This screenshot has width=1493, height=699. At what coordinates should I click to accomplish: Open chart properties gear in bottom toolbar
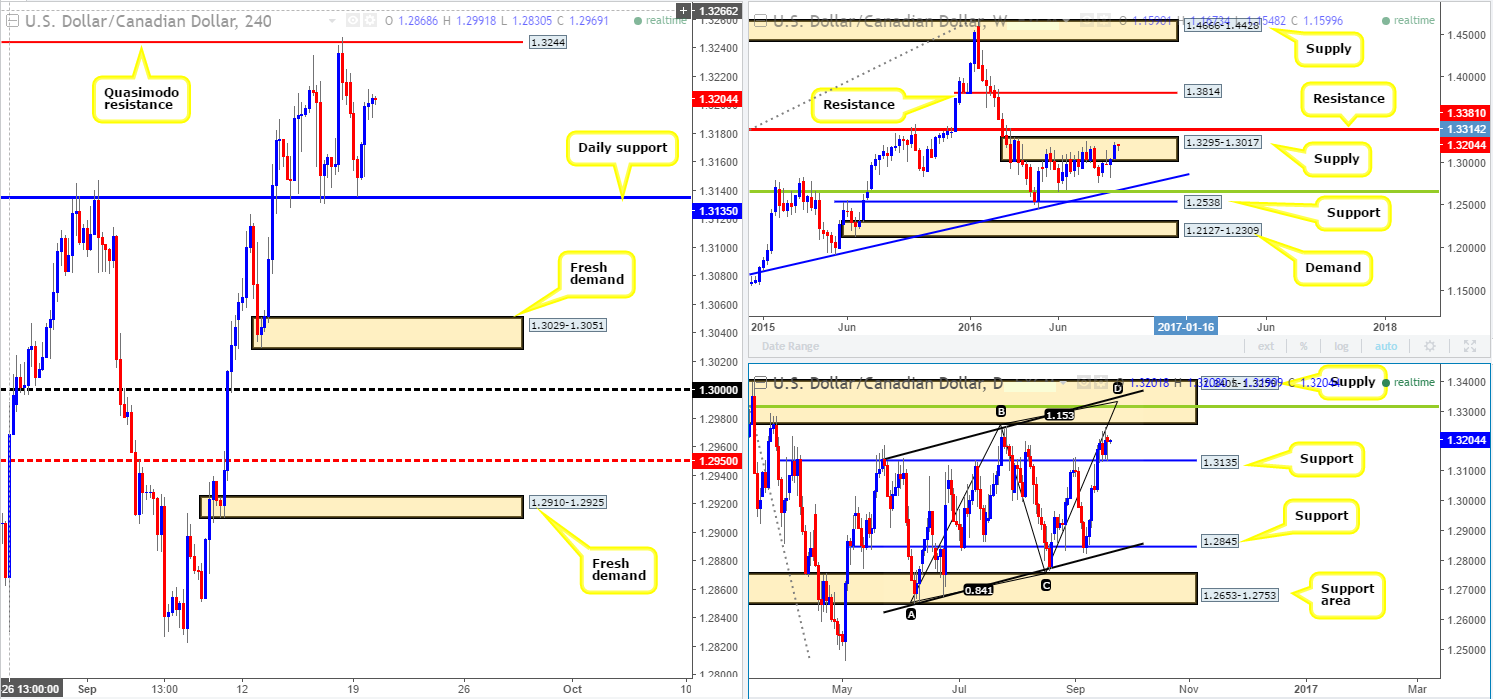1429,346
